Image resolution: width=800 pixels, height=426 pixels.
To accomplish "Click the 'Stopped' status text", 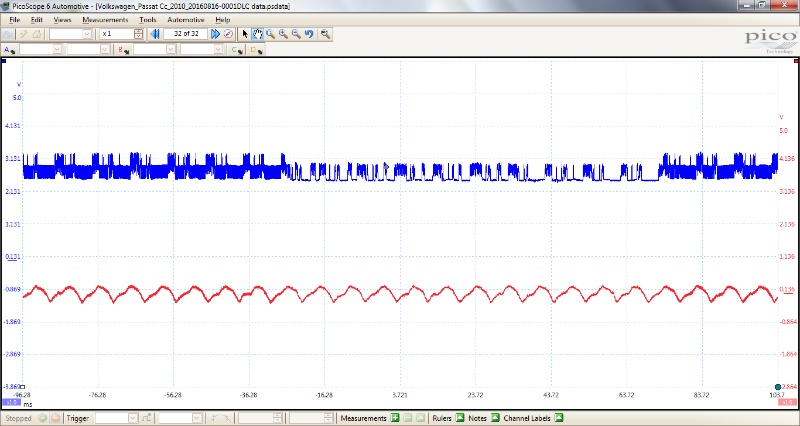I will point(19,418).
